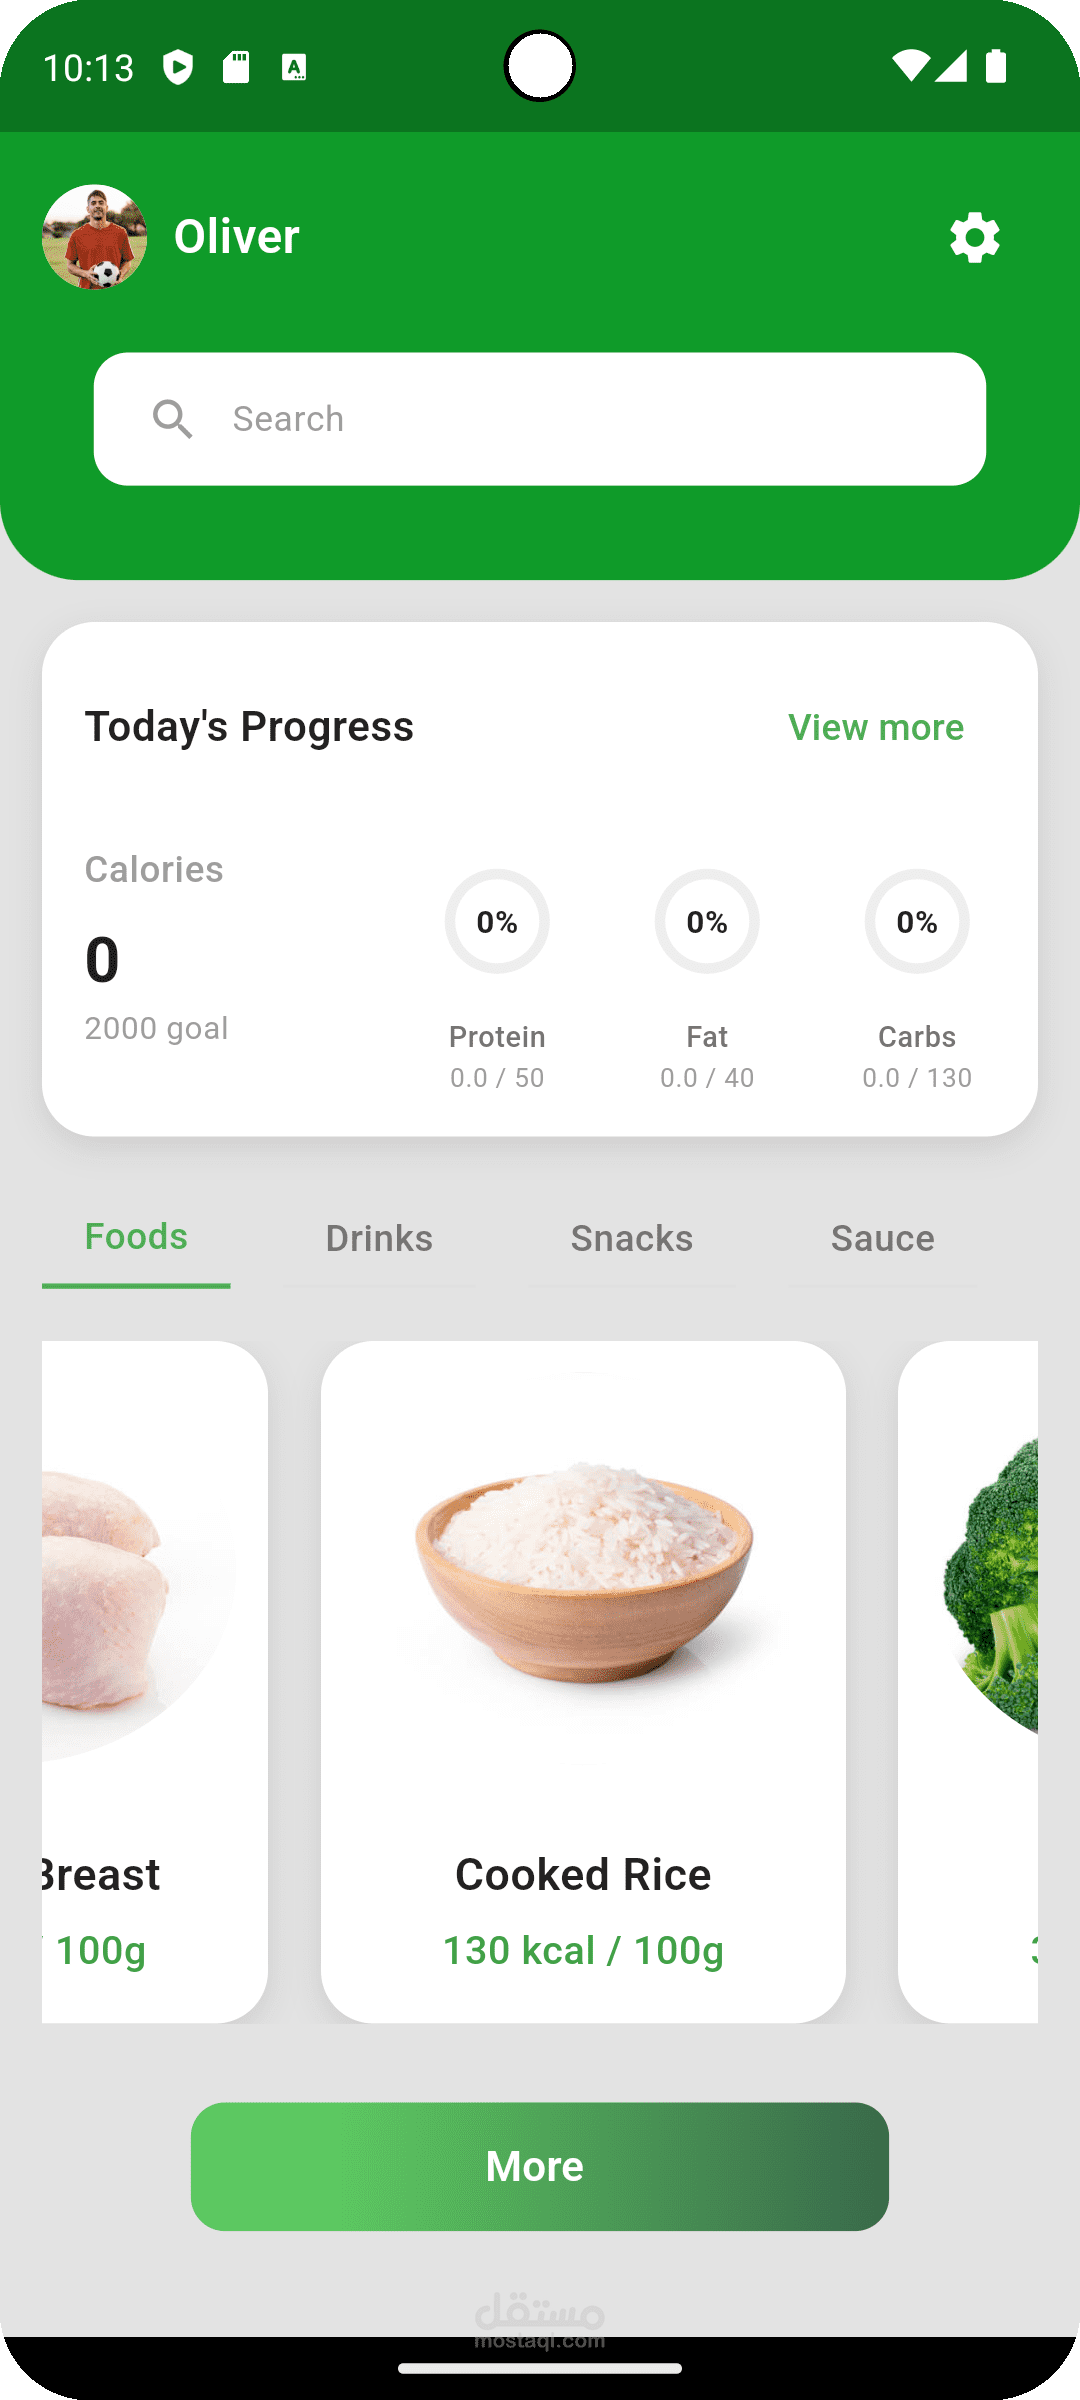Tap Oliver's profile avatar picture
This screenshot has height=2400, width=1080.
95,238
